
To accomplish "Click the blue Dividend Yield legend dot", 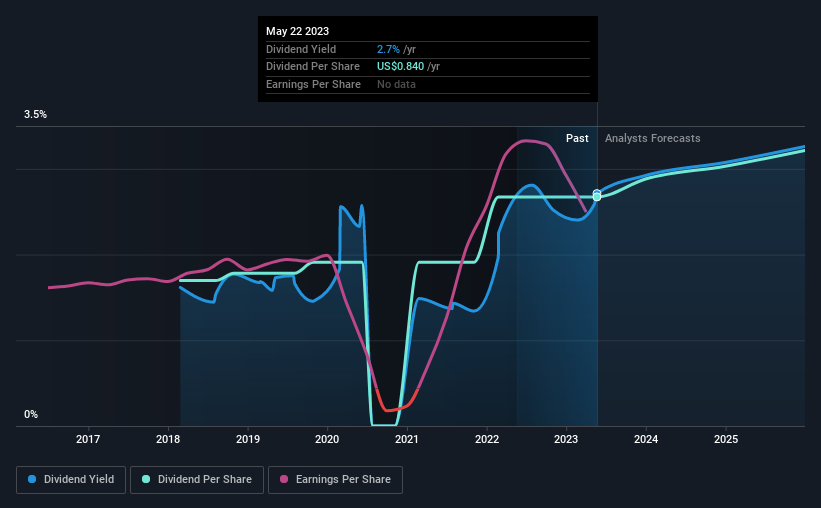I will [32, 479].
